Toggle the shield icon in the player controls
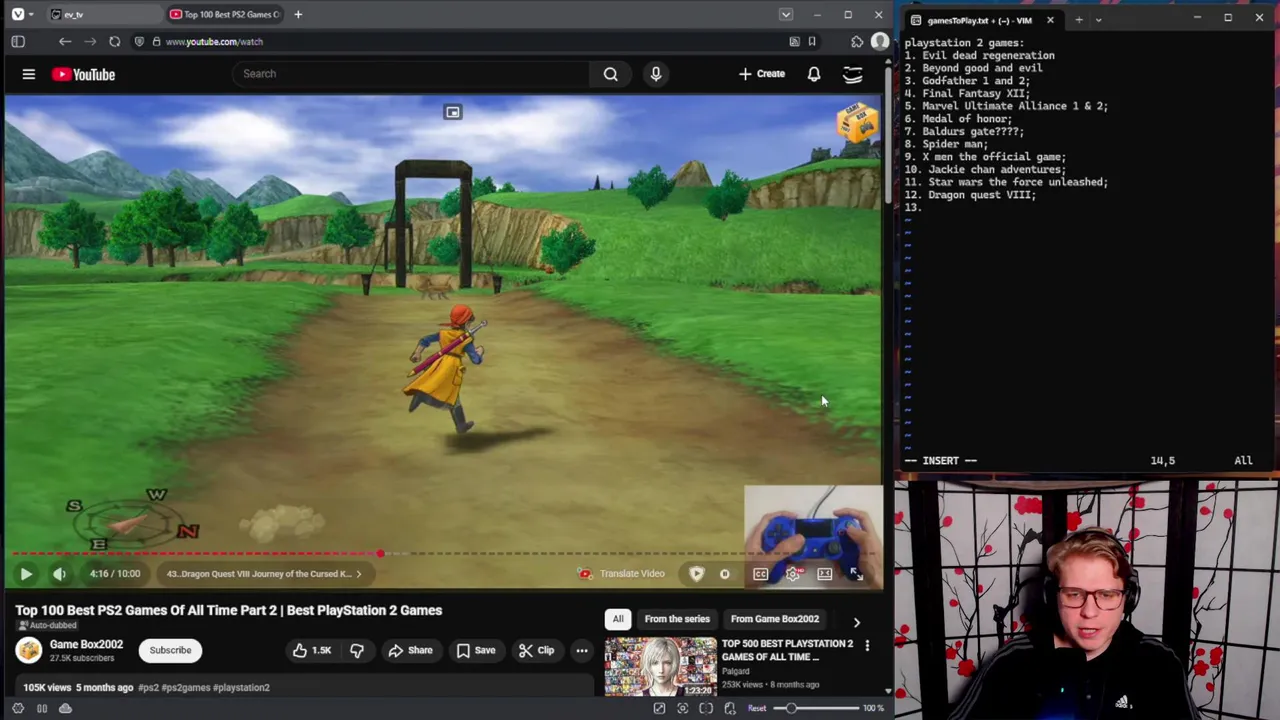 [697, 574]
